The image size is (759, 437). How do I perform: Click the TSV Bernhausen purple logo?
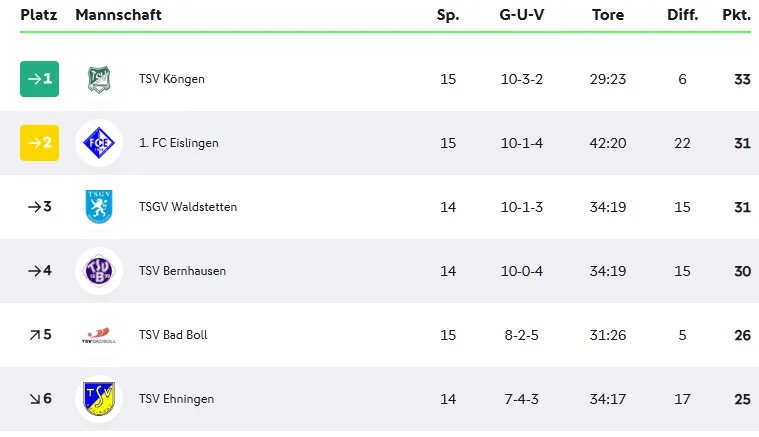(x=99, y=271)
